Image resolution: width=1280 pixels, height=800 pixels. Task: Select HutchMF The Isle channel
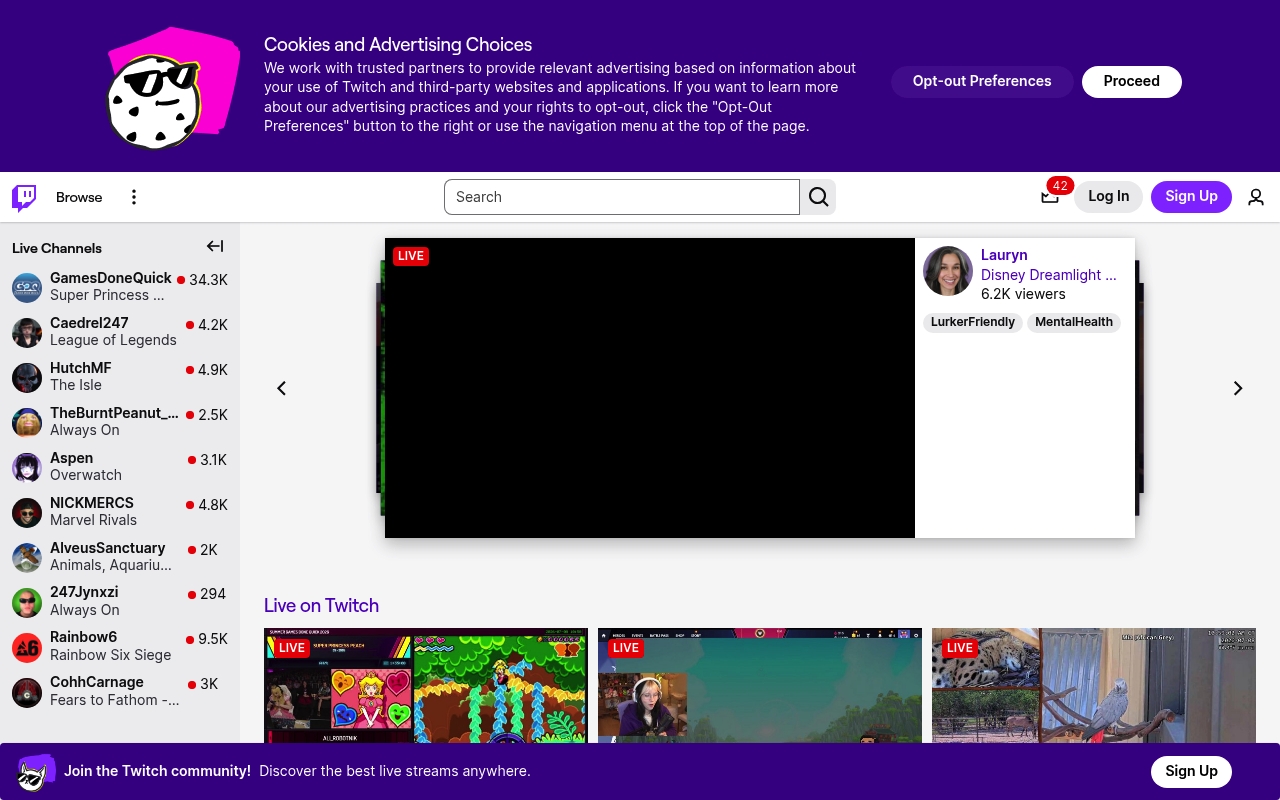(x=120, y=378)
